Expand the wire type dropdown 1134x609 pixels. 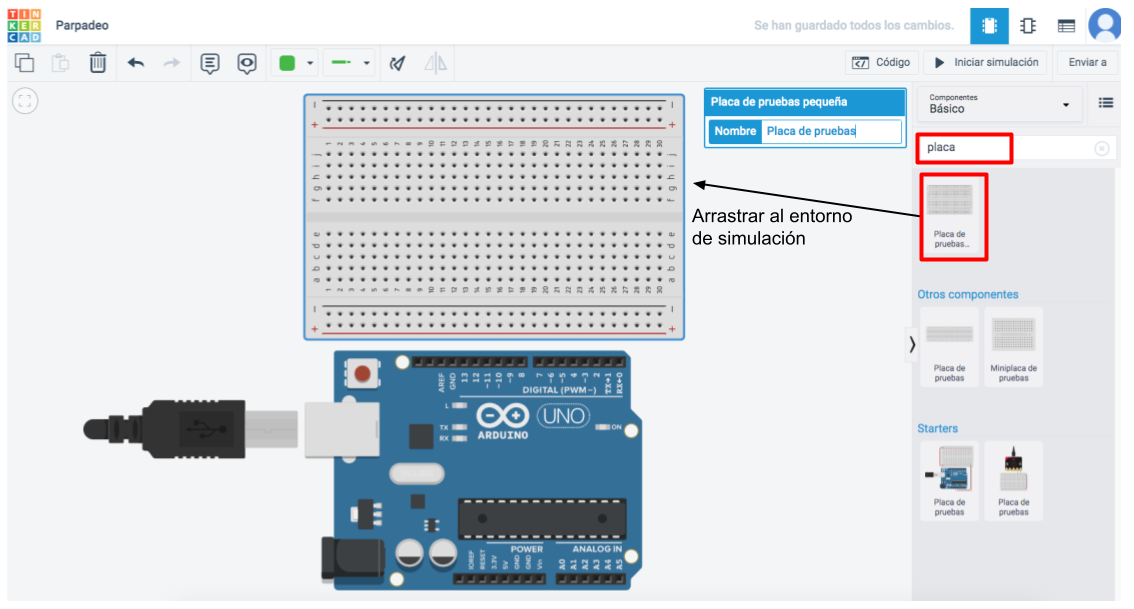(x=351, y=63)
